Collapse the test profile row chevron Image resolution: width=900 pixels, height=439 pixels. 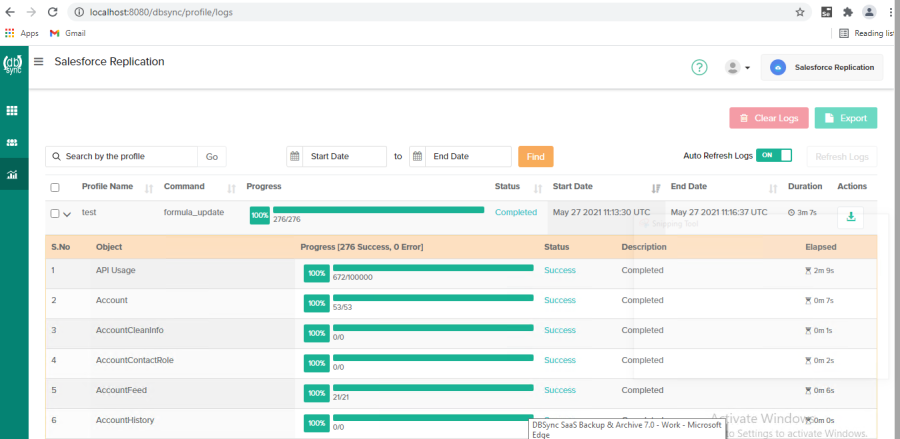pyautogui.click(x=67, y=213)
